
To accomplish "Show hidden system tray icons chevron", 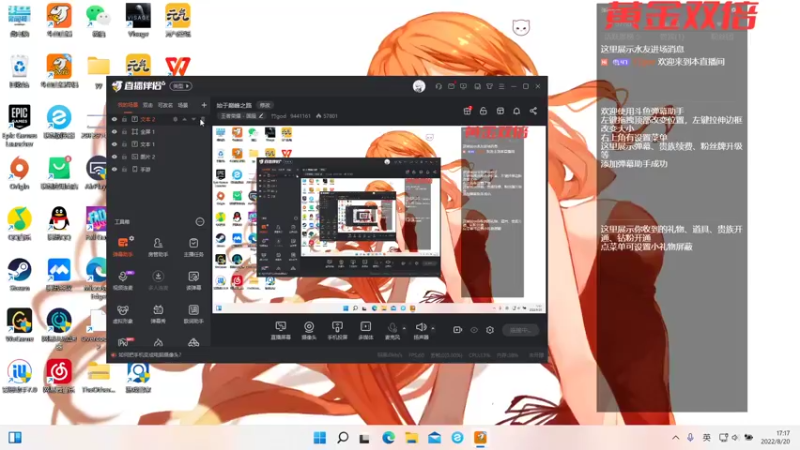I will point(676,438).
